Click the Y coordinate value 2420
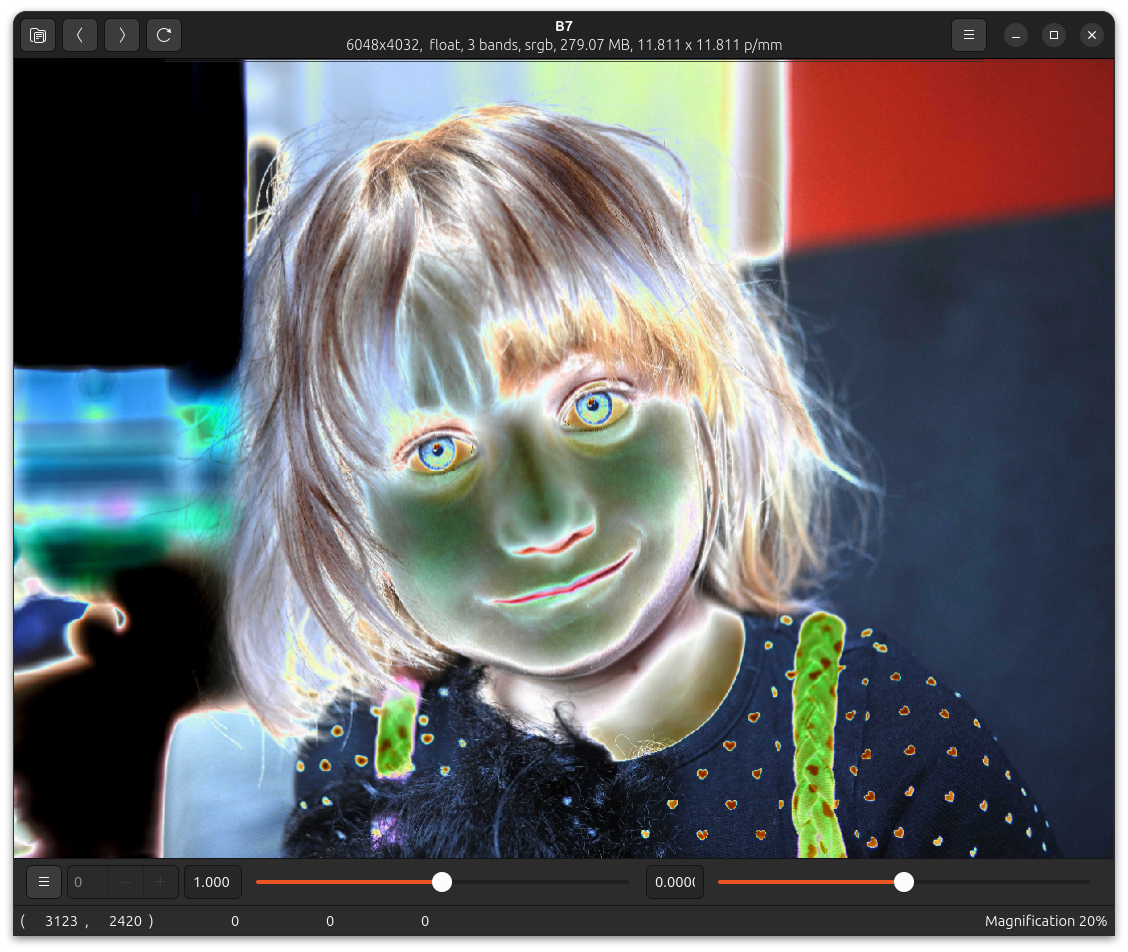The height and width of the screenshot is (952, 1128). (125, 921)
